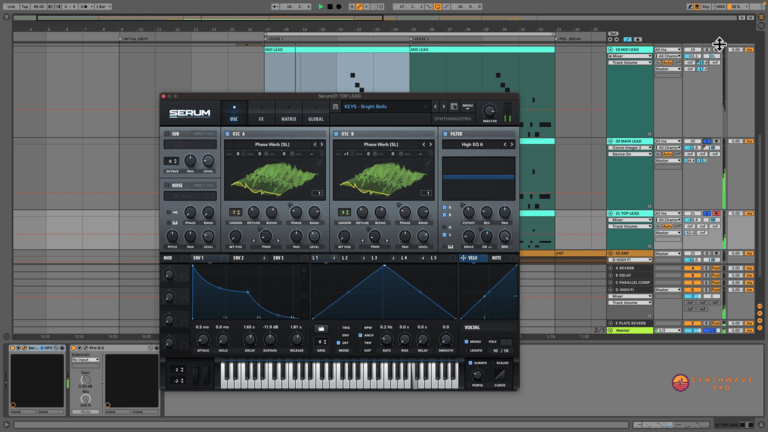
Task: Click the SUB OCTAVE stepper
Action: tap(171, 161)
